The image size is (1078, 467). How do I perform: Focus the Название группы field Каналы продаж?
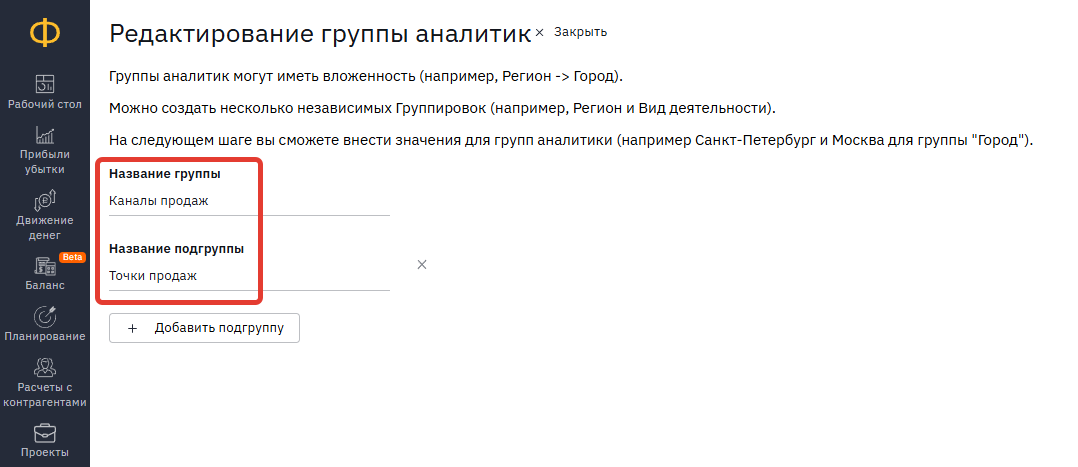[249, 202]
